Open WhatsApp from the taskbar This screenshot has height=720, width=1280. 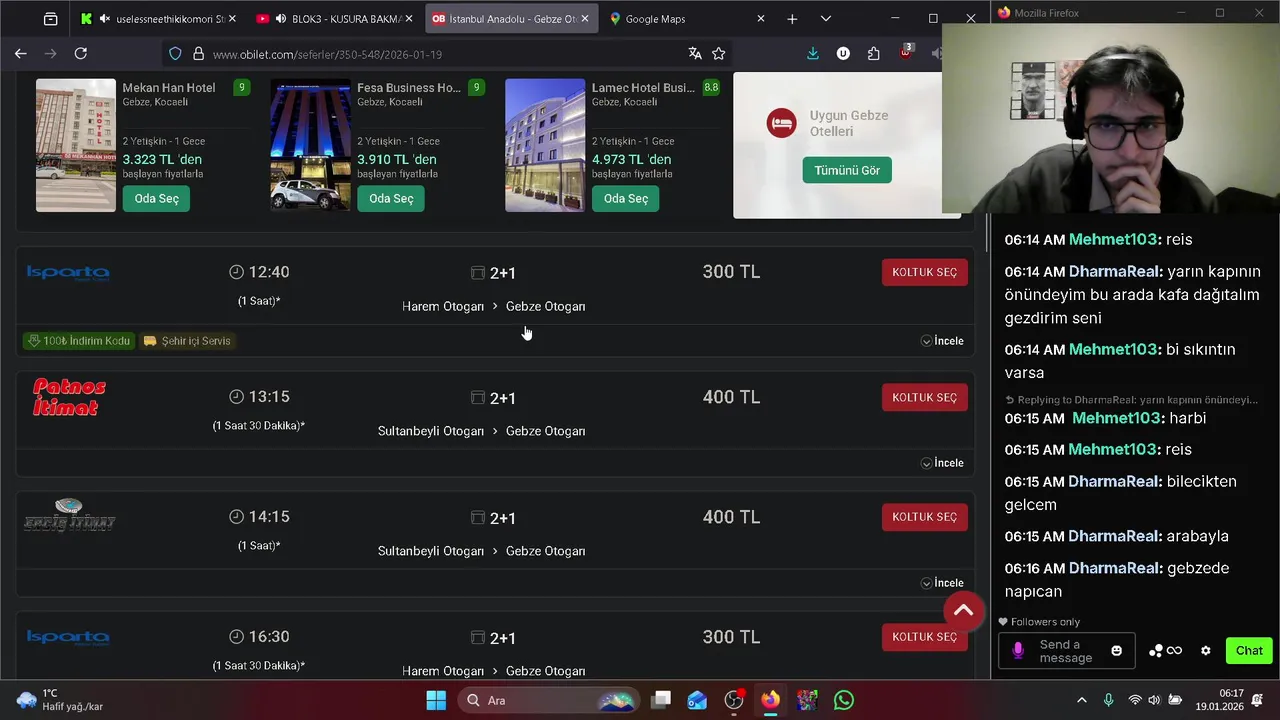[844, 700]
